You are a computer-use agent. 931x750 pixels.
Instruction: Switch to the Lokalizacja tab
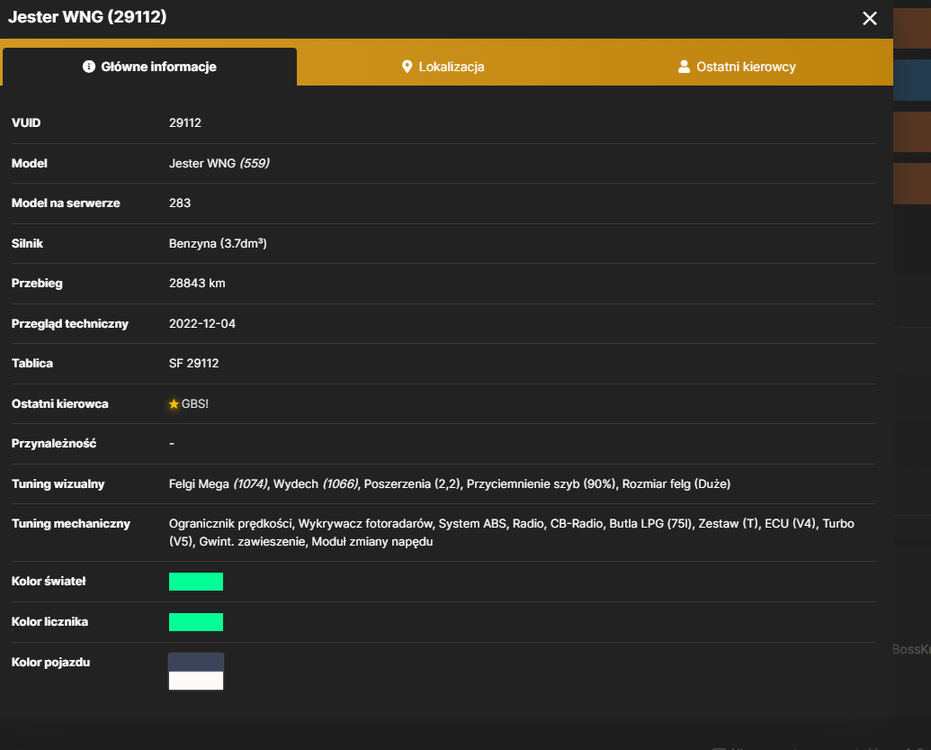click(x=443, y=67)
